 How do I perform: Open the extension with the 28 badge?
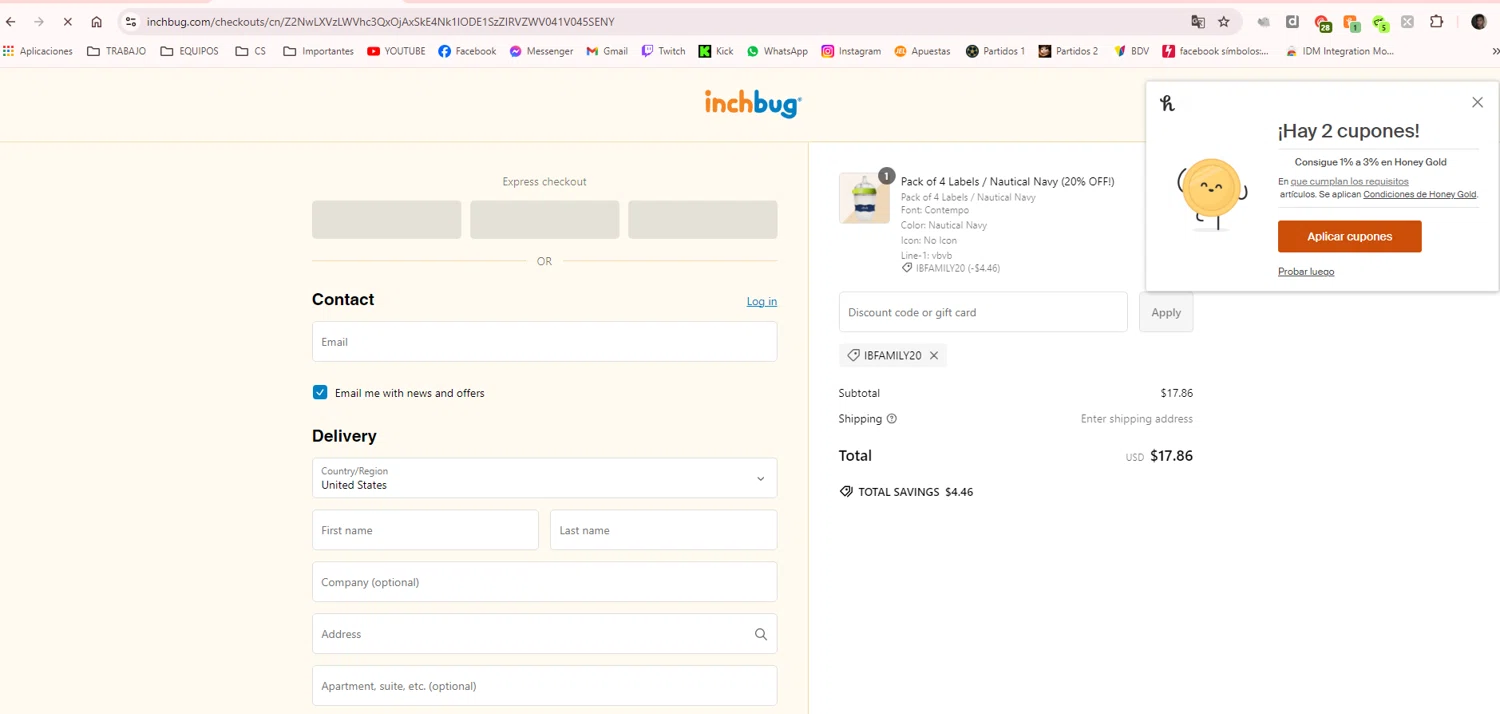tap(1323, 23)
